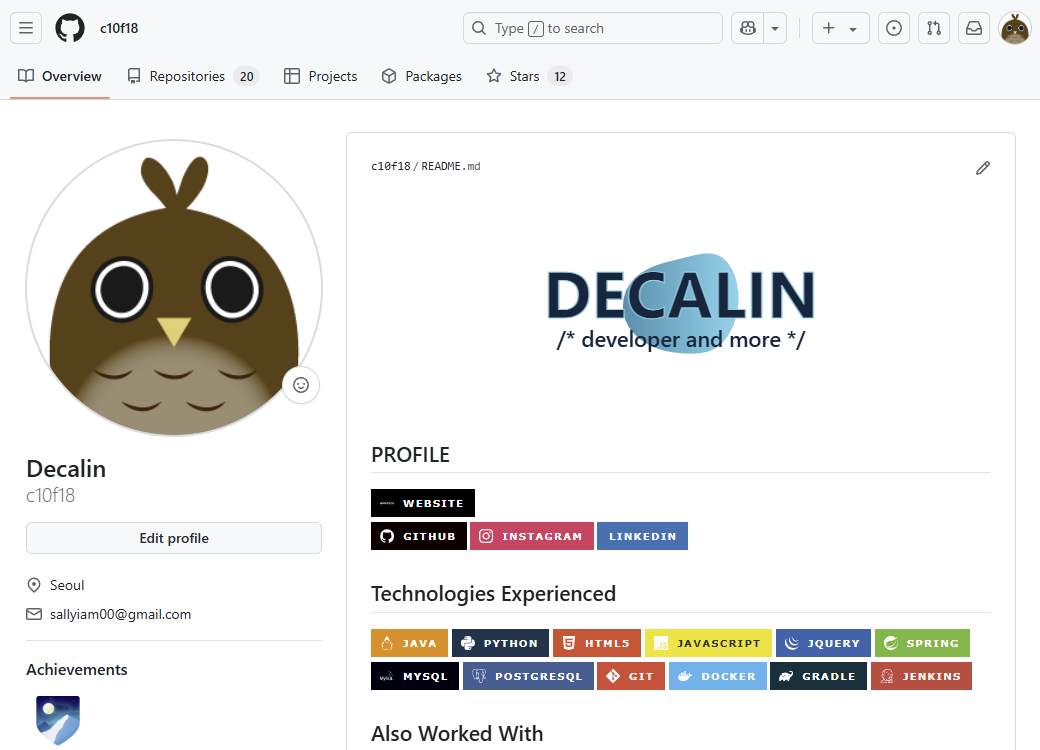This screenshot has width=1040, height=750.
Task: Open the Notifications inbox icon
Action: click(x=973, y=28)
